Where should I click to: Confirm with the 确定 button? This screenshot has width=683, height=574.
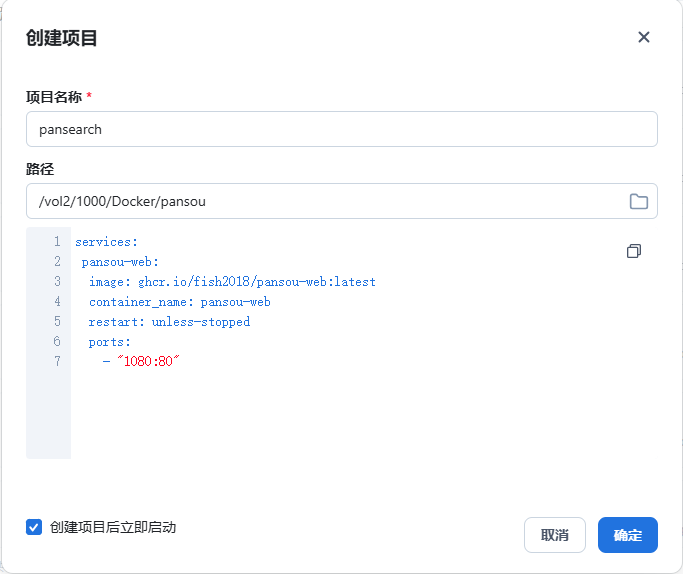pyautogui.click(x=627, y=535)
